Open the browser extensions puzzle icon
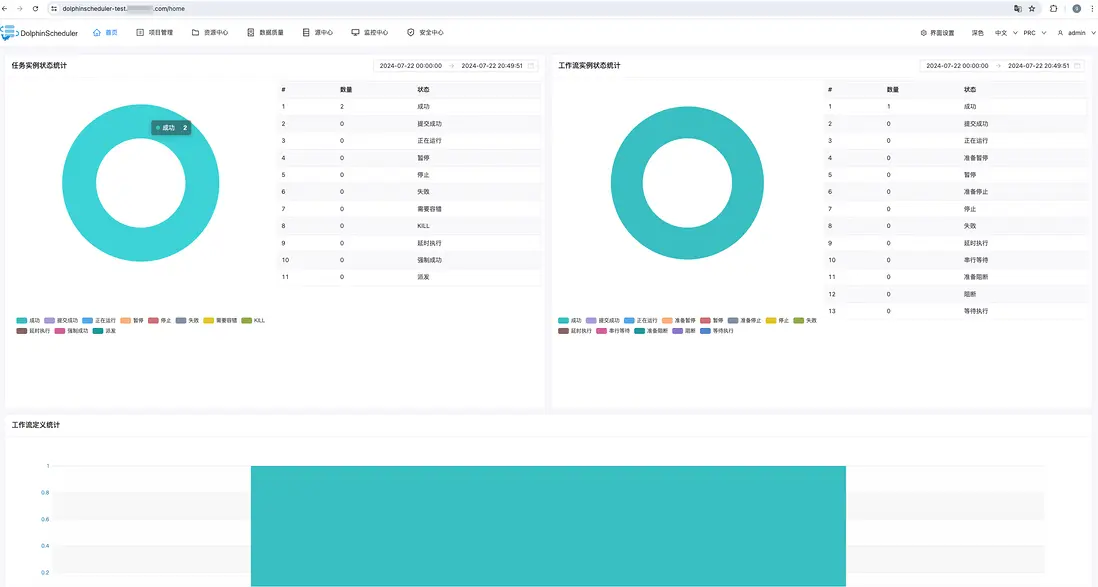This screenshot has width=1098, height=587. pyautogui.click(x=1053, y=8)
